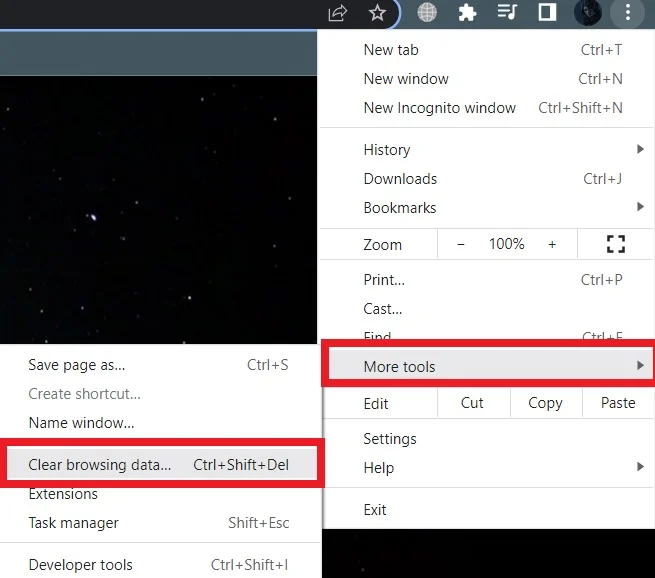Click the Create shortcut... entry

[x=159, y=394]
